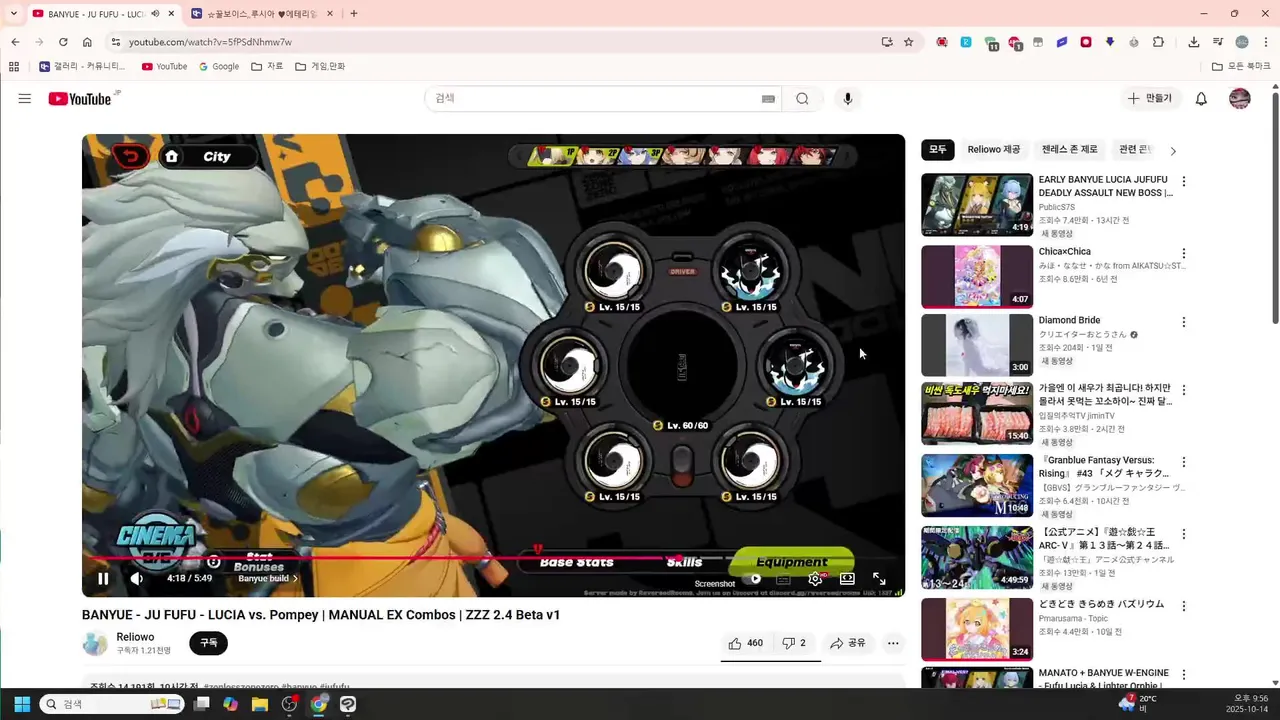Open options for the EARLY BANYUE LUCIA video

[1184, 182]
